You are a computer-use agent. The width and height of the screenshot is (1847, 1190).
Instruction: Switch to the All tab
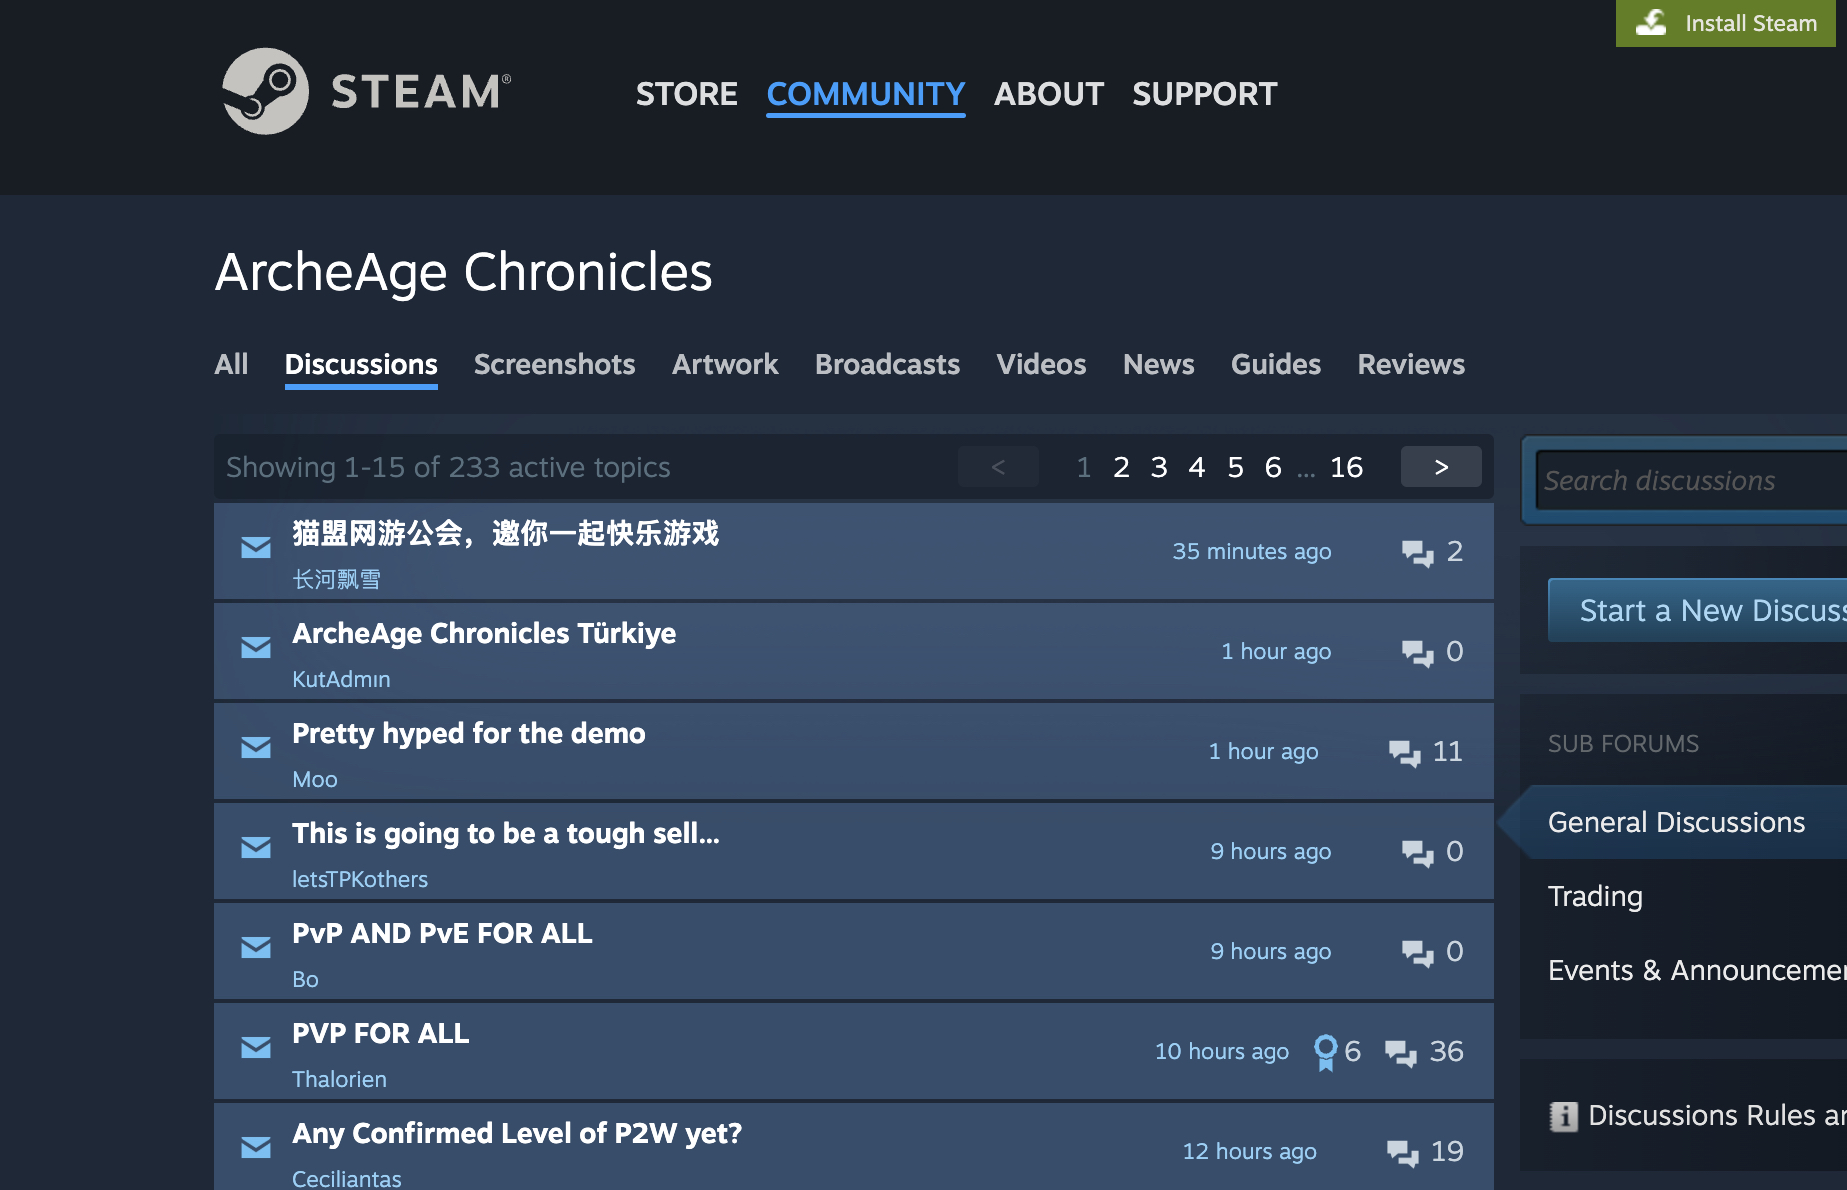pyautogui.click(x=231, y=364)
